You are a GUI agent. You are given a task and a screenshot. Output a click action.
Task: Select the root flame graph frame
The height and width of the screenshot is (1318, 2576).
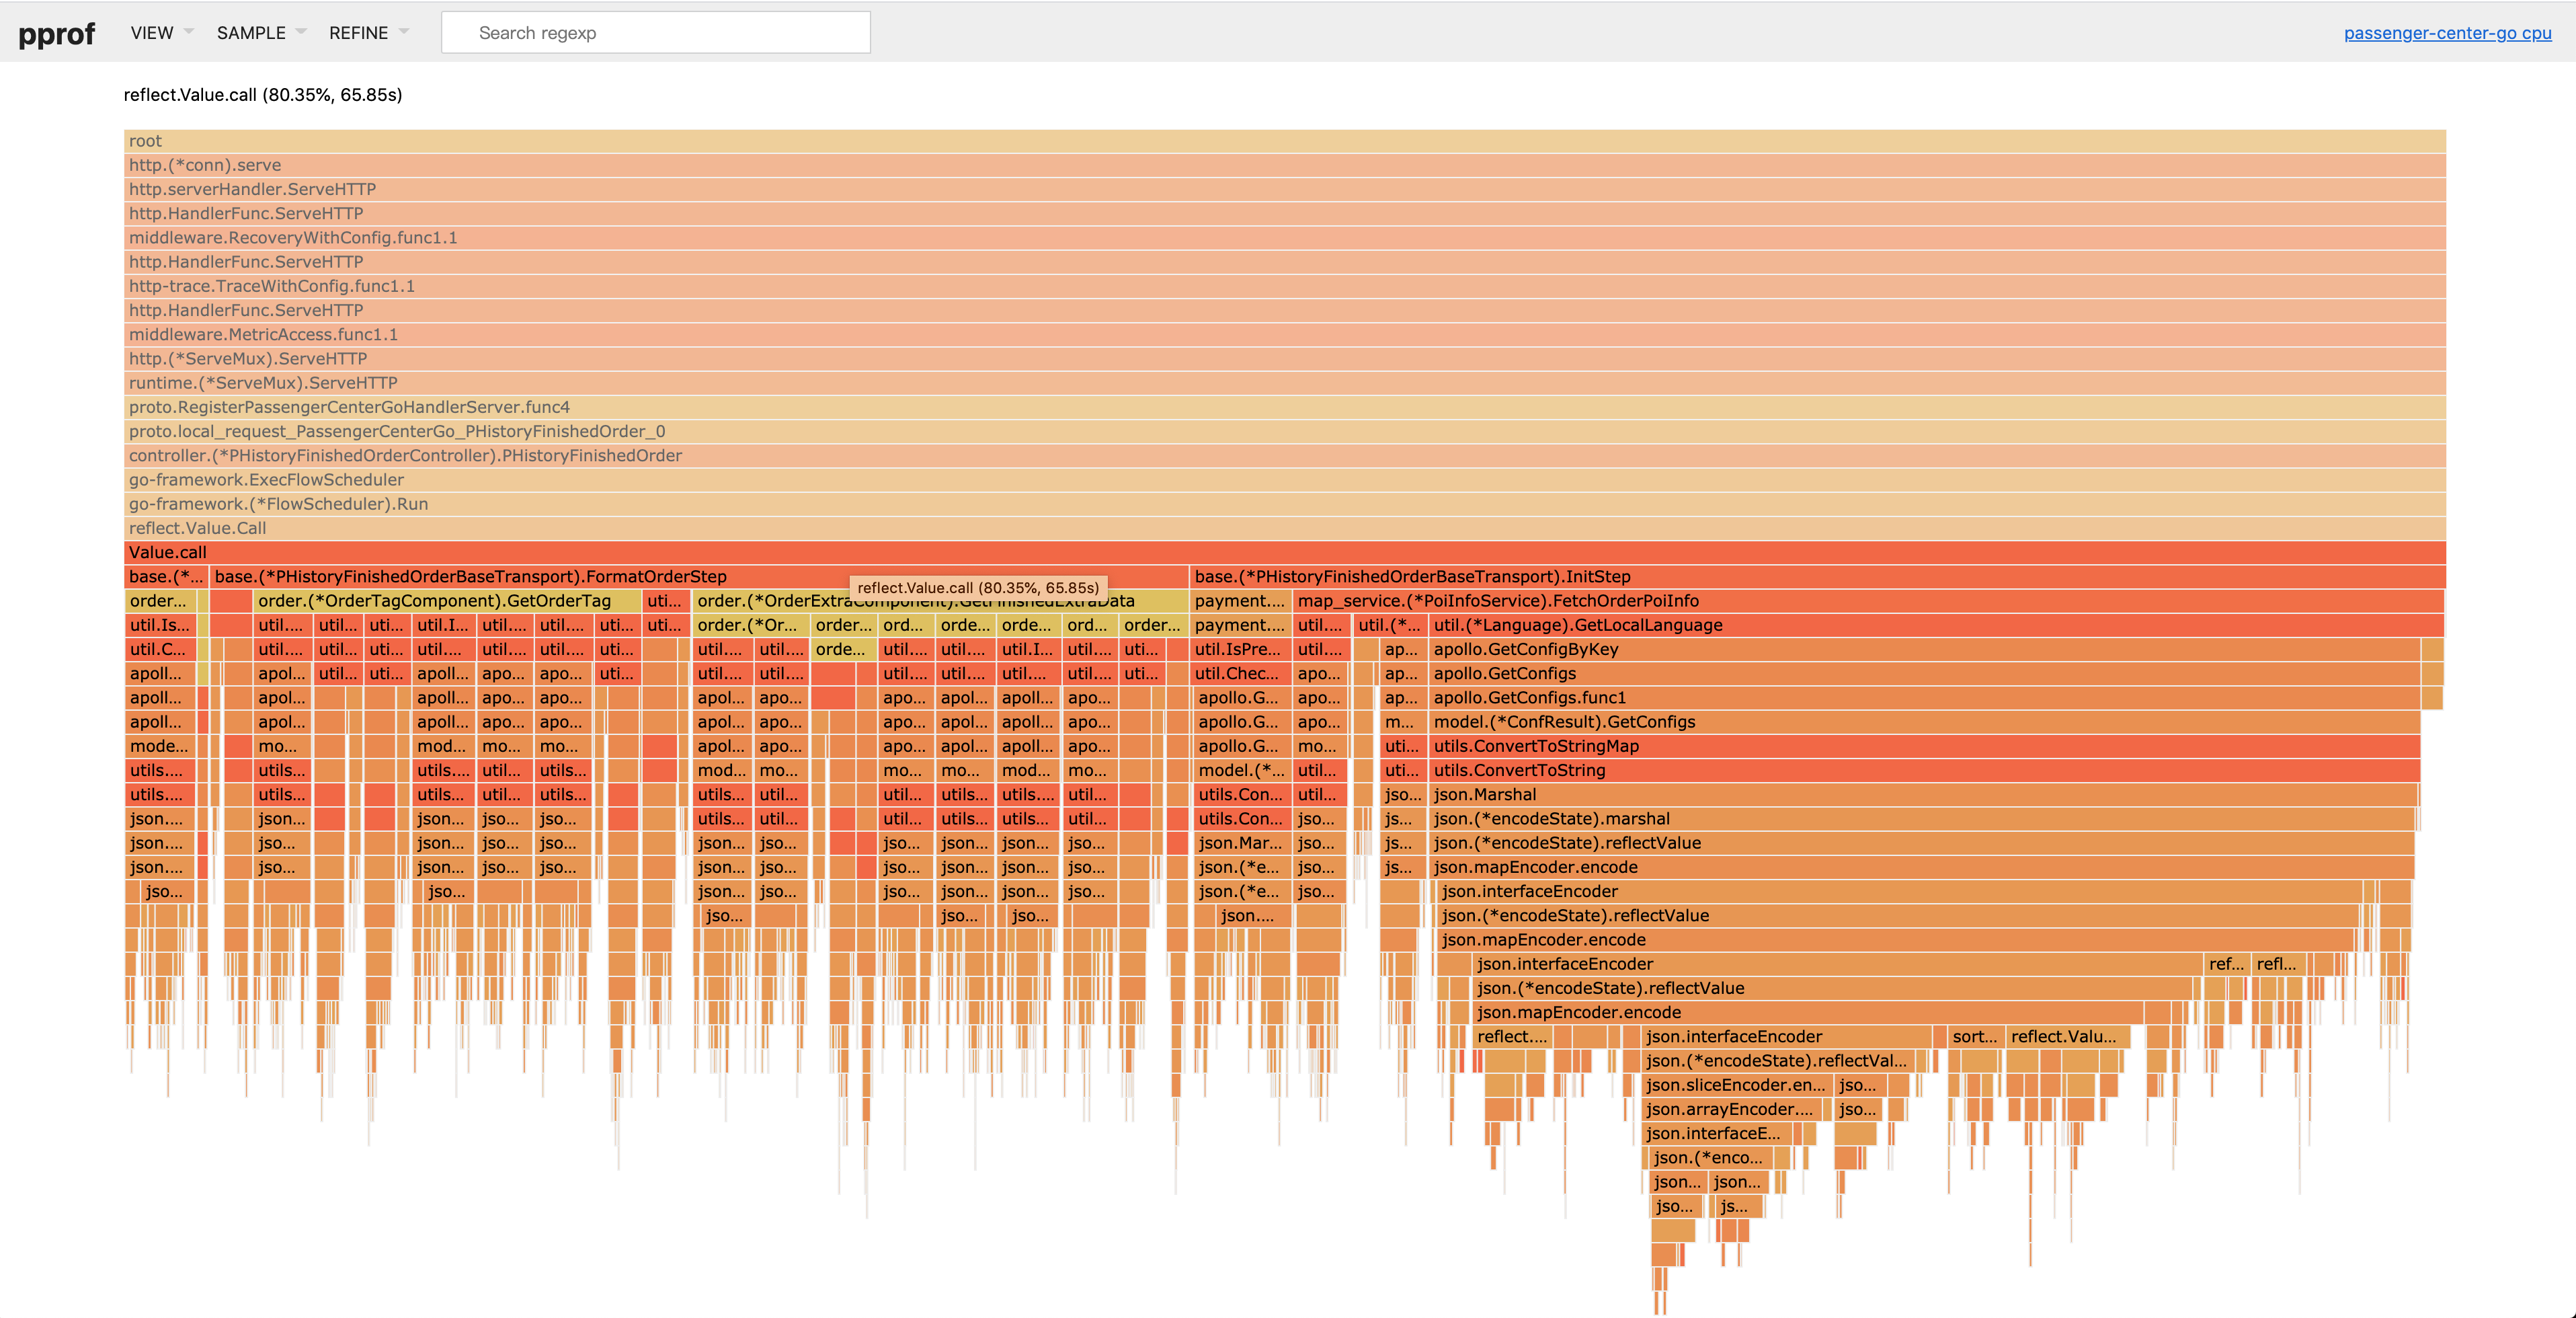pyautogui.click(x=1284, y=141)
